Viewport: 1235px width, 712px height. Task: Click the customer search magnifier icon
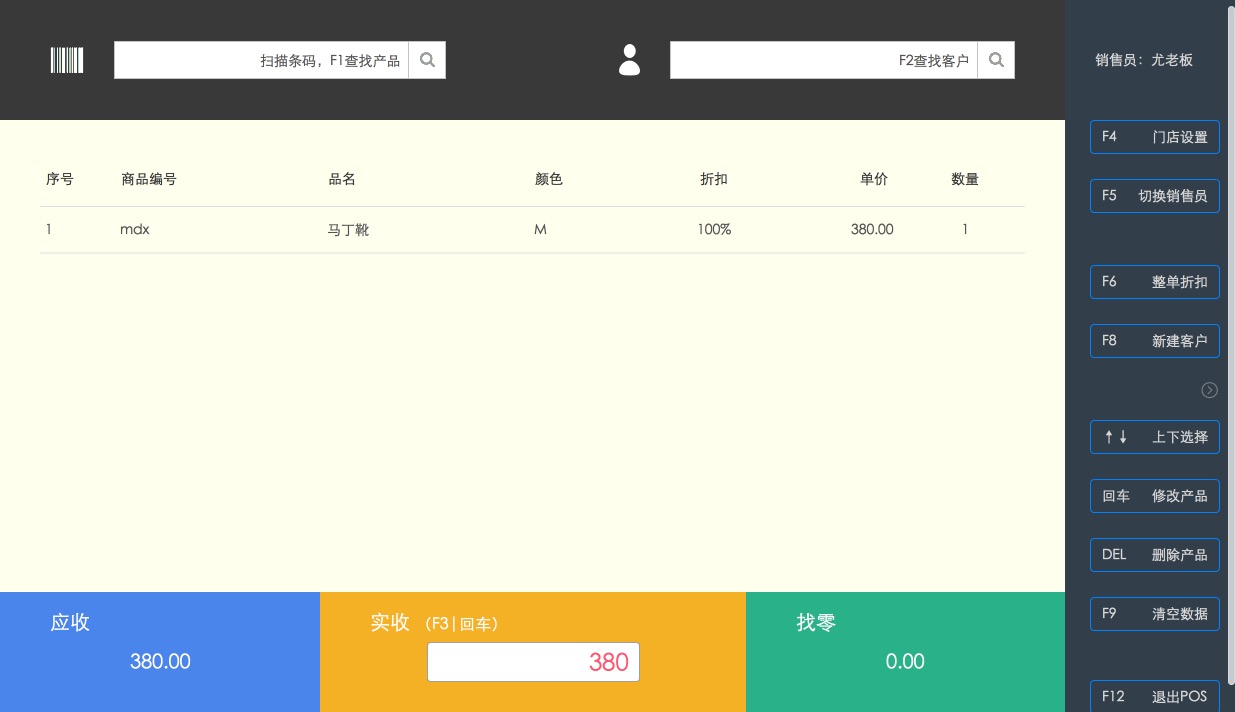(996, 60)
